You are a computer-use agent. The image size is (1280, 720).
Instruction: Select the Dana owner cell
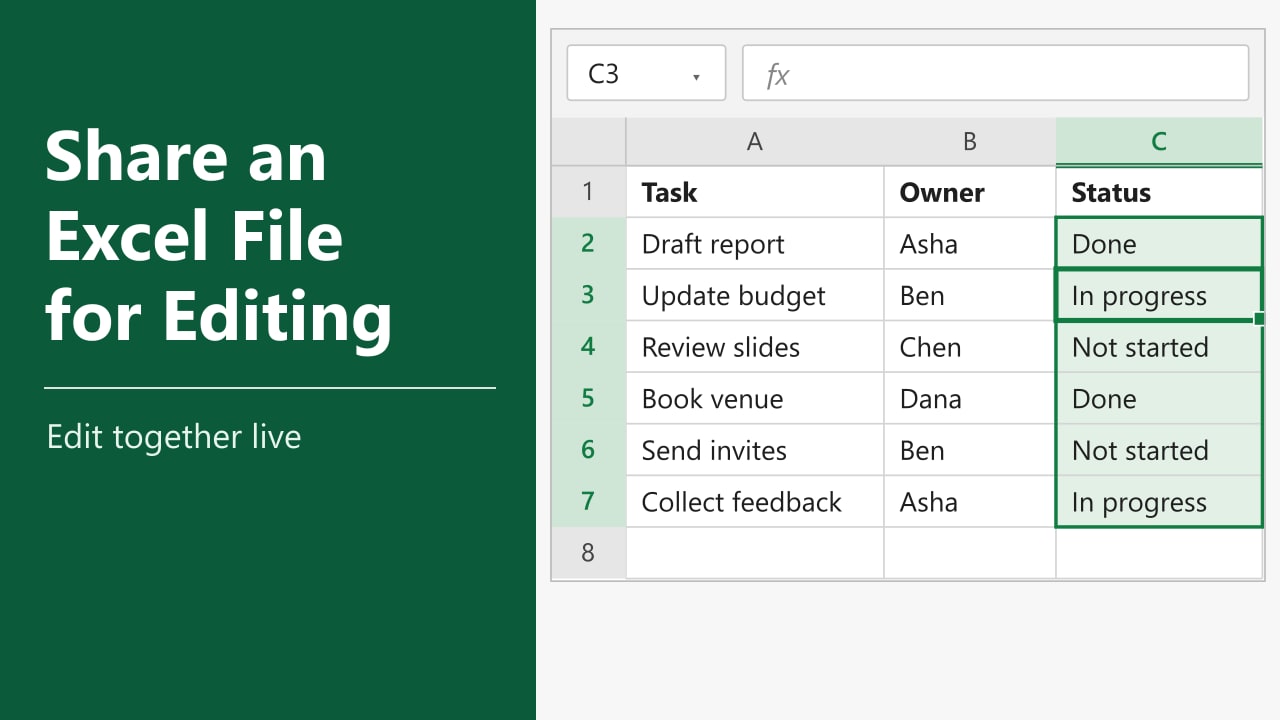969,398
